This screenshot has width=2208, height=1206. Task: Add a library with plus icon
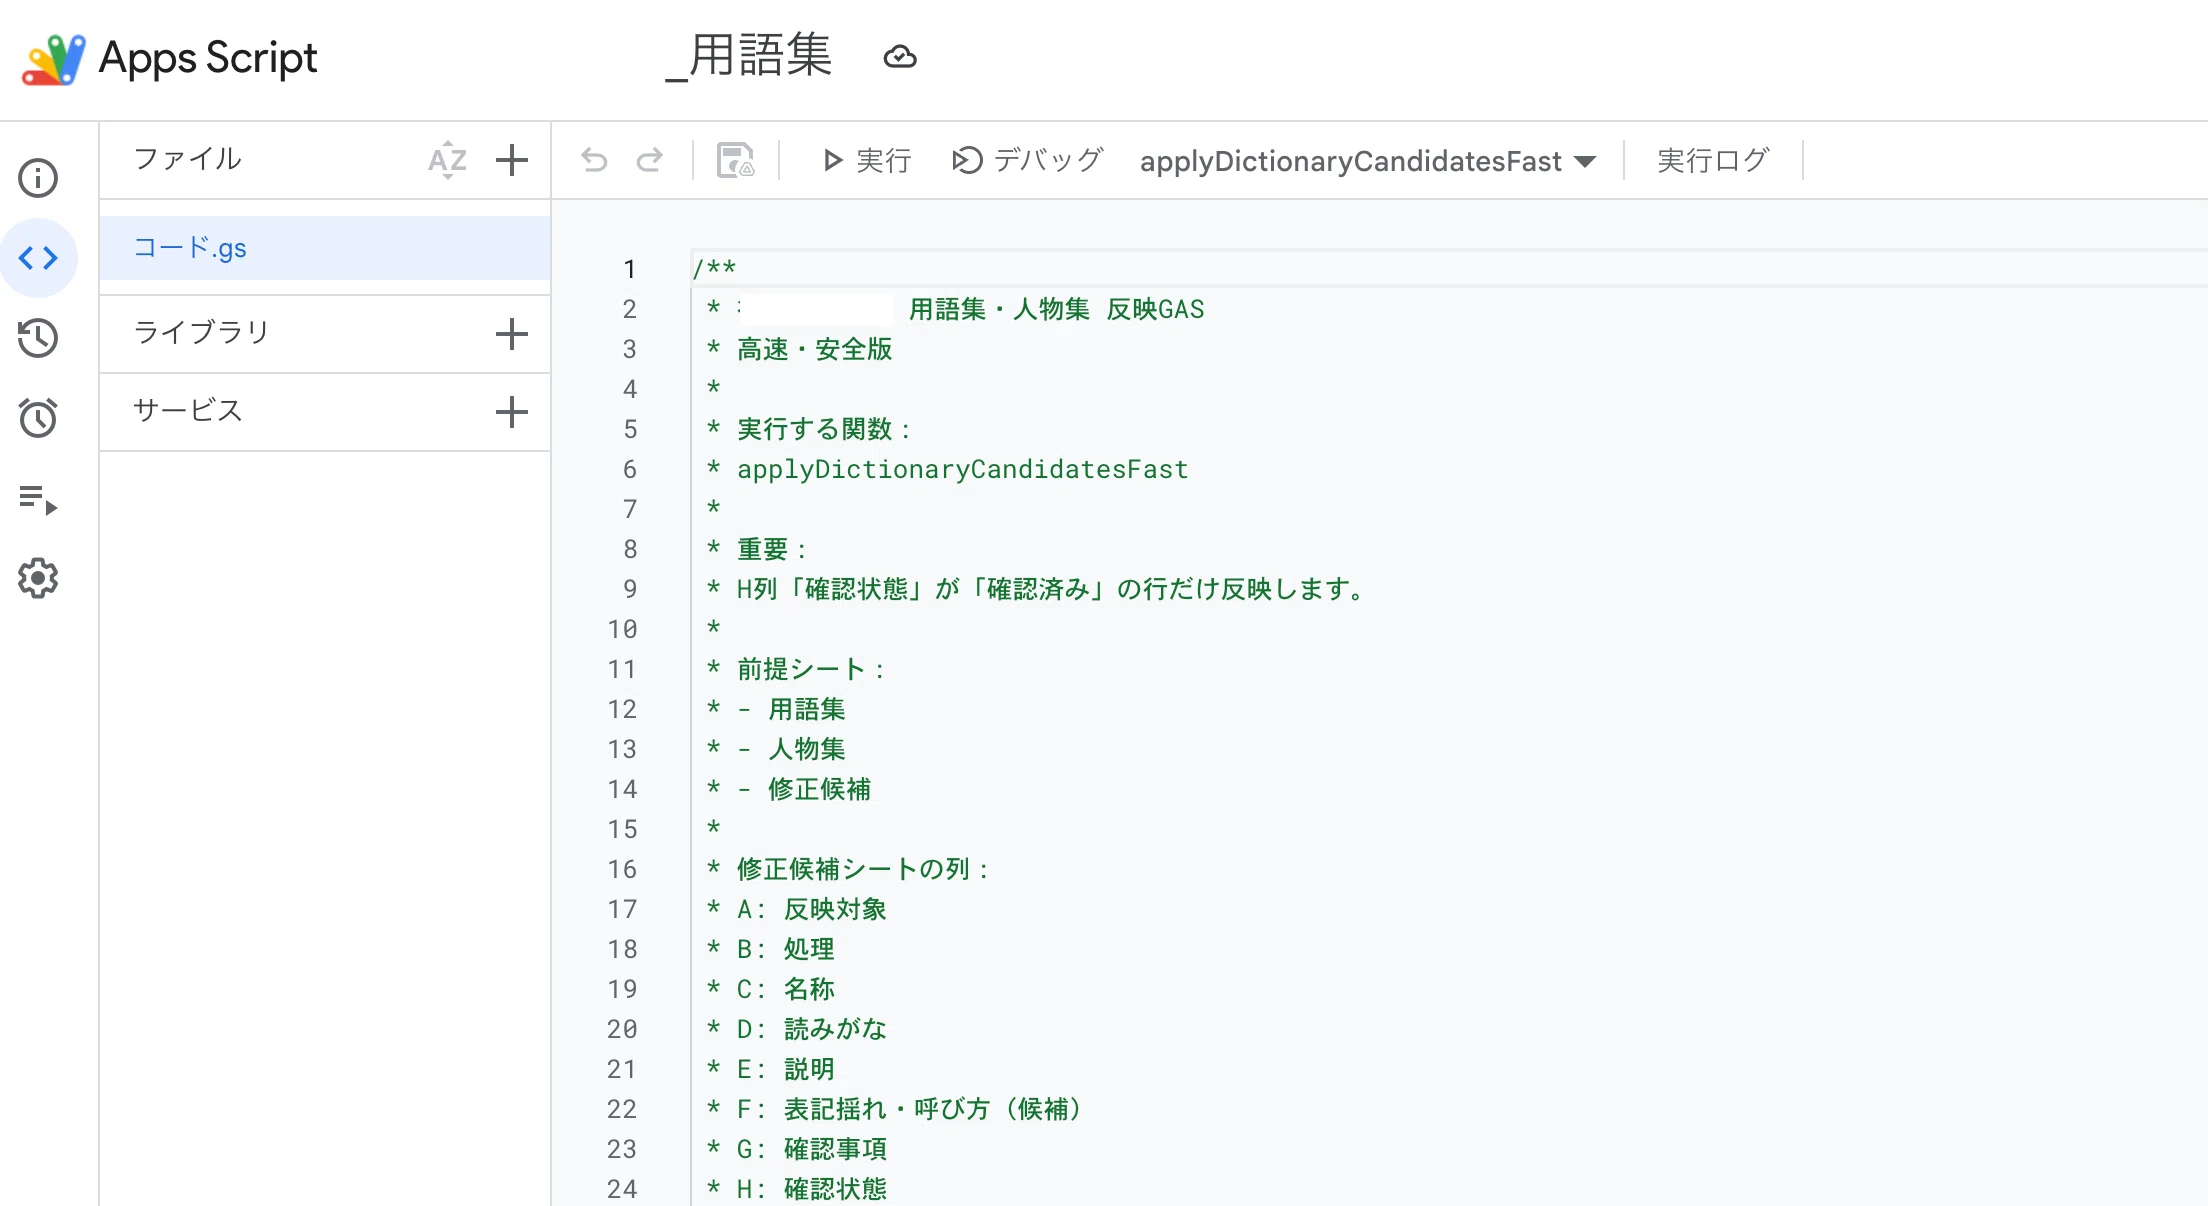(x=512, y=334)
